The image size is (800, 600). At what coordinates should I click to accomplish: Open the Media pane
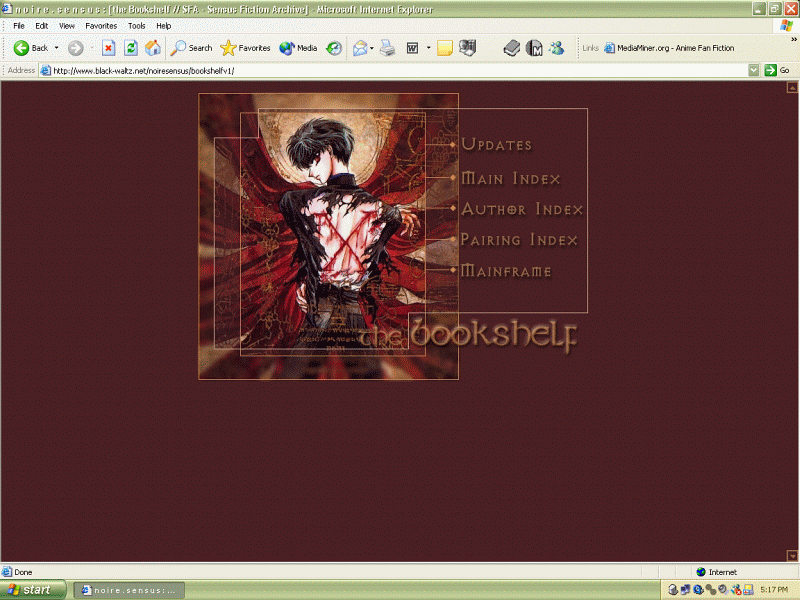pos(298,47)
